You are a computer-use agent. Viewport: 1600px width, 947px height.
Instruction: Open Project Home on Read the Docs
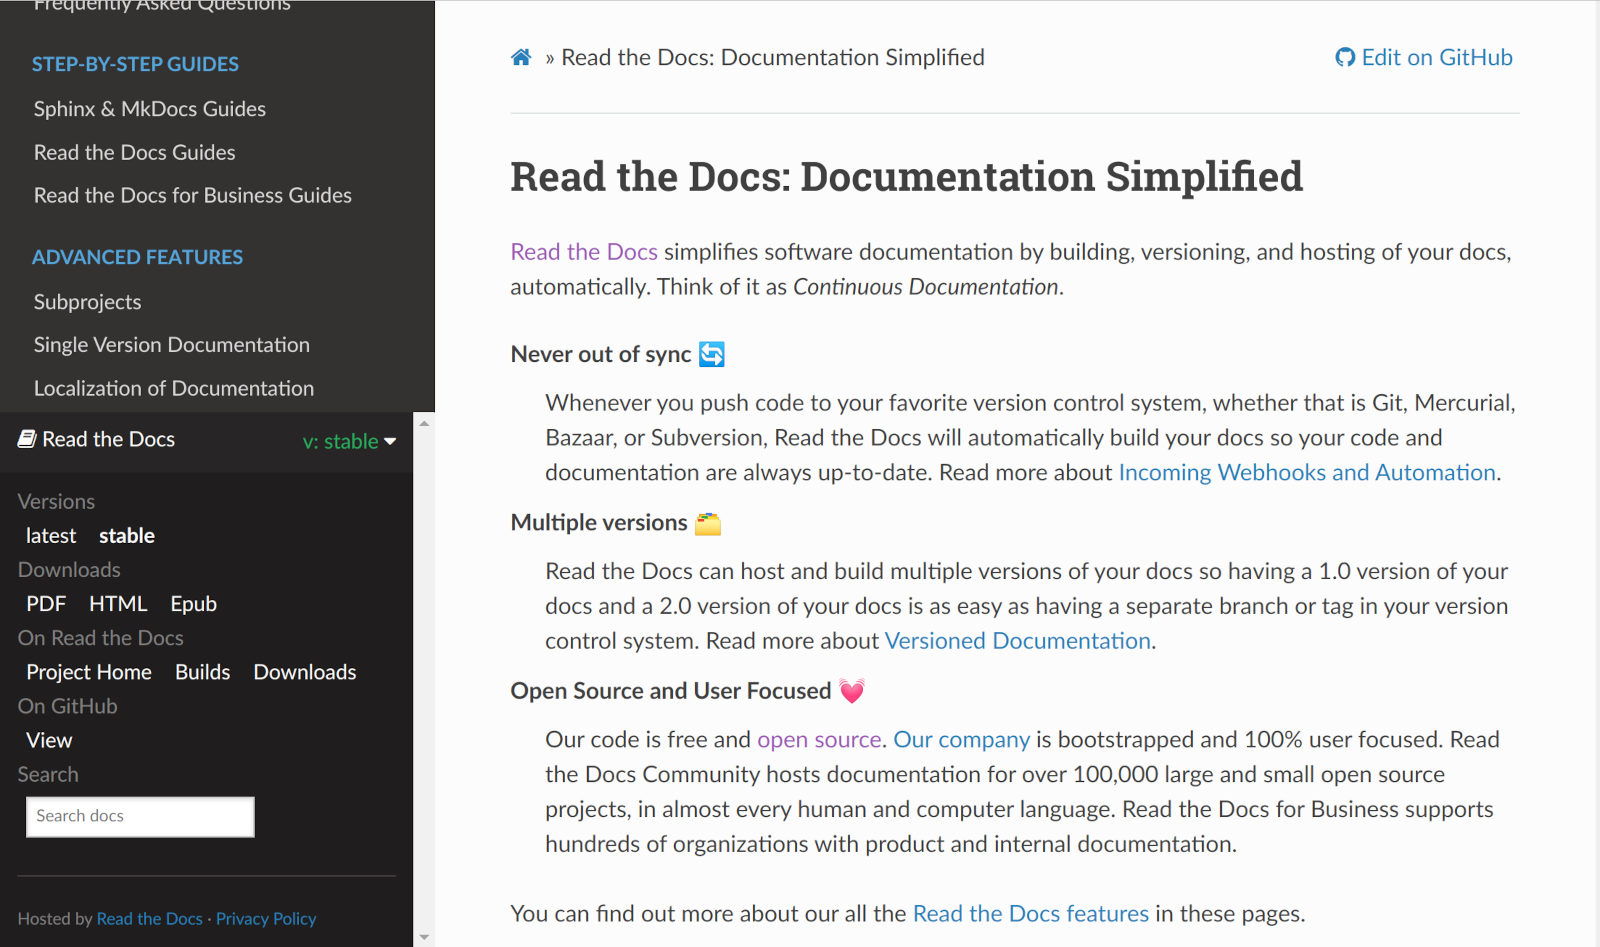[x=89, y=672]
